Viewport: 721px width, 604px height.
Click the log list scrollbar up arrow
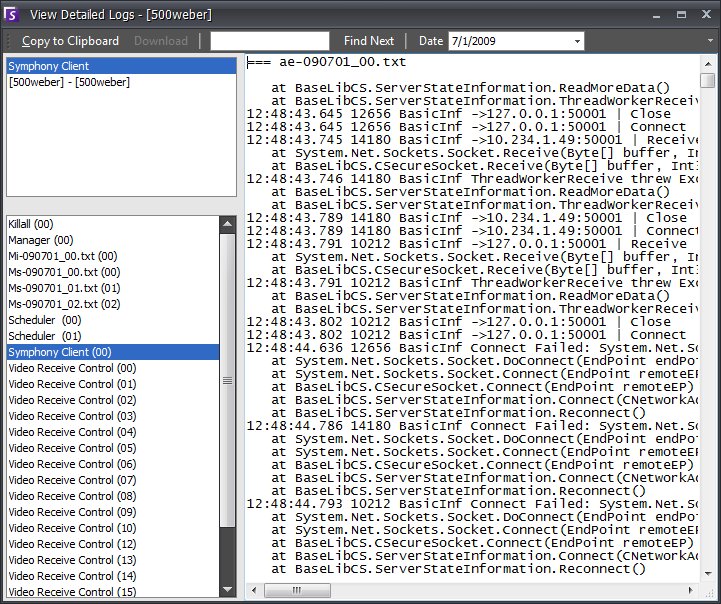click(x=228, y=224)
